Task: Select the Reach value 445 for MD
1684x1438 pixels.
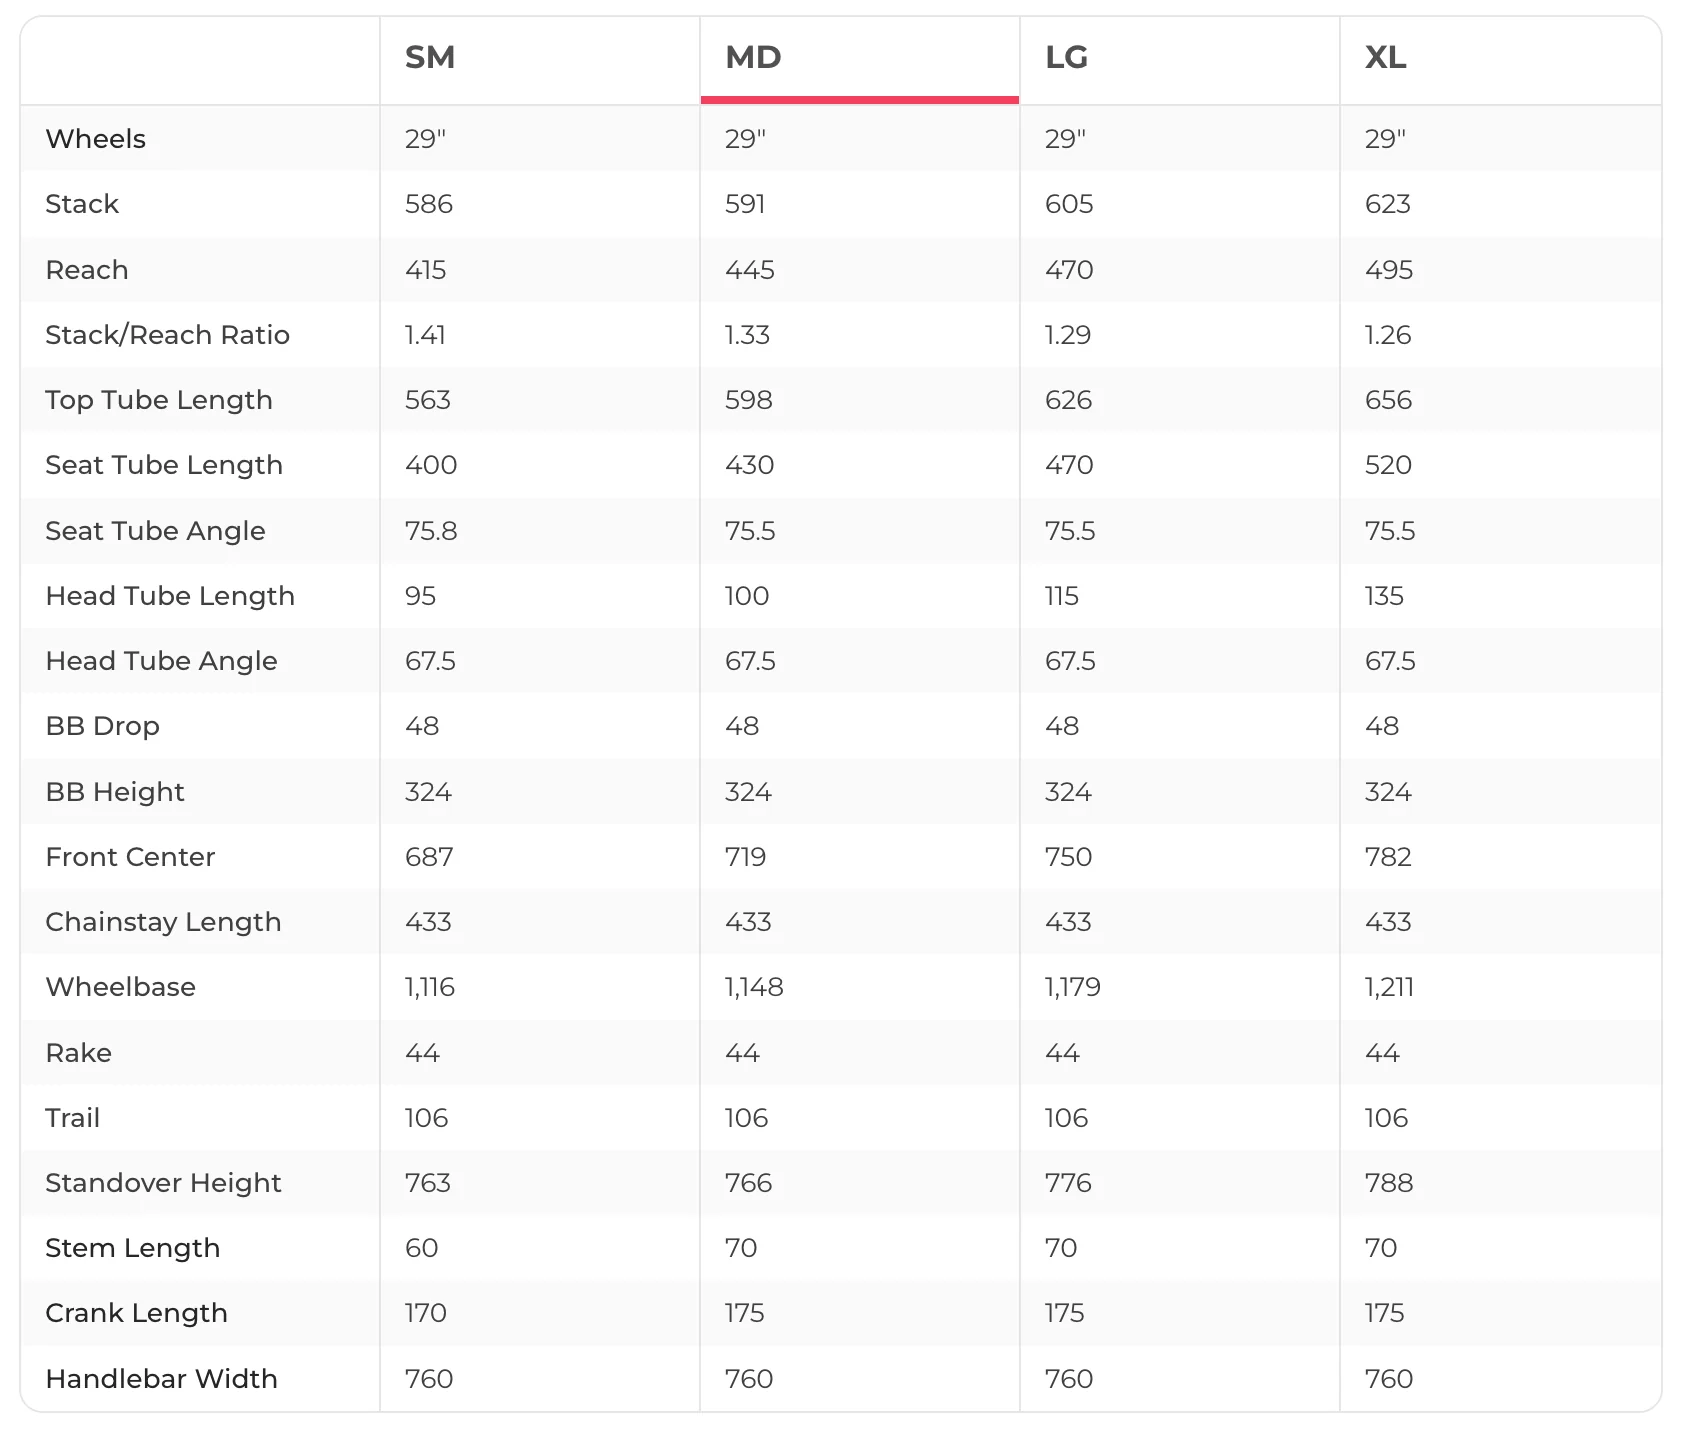Action: (750, 270)
